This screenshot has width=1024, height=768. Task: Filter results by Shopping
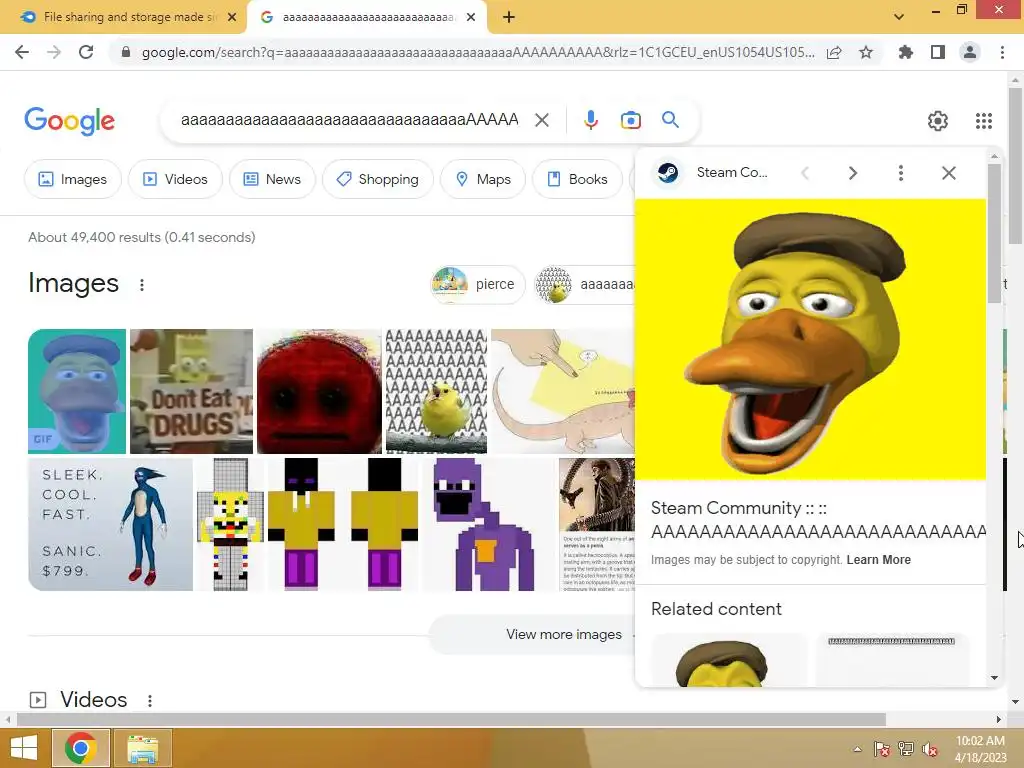tap(377, 179)
